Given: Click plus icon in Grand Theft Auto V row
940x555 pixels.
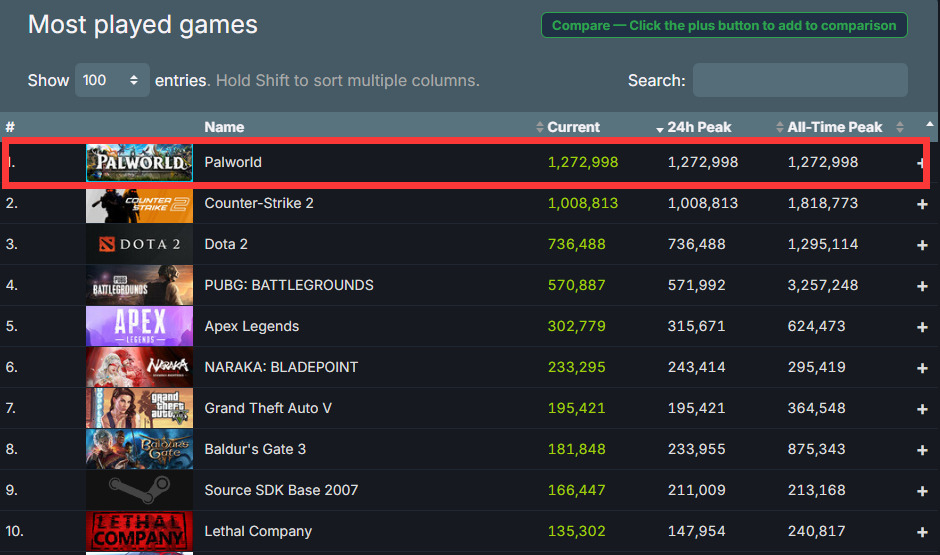Looking at the screenshot, I should pos(922,409).
